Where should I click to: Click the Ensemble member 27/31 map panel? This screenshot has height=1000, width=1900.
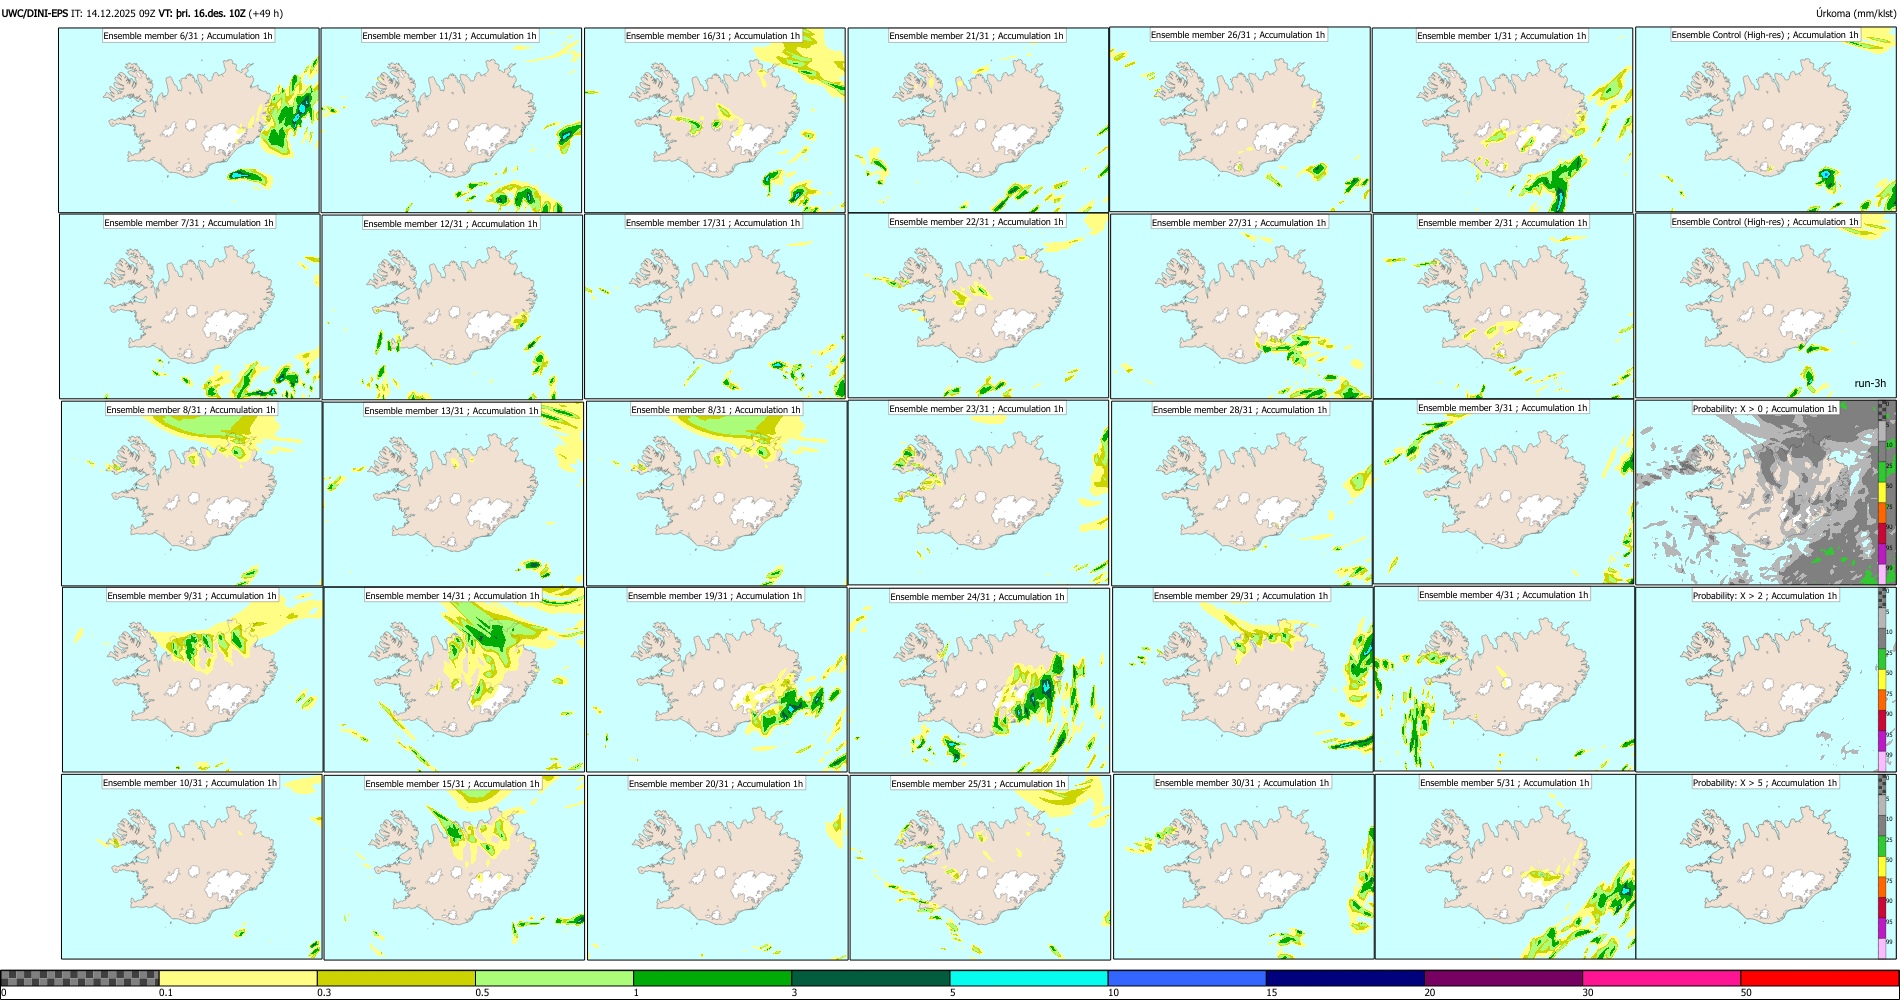tap(1241, 307)
